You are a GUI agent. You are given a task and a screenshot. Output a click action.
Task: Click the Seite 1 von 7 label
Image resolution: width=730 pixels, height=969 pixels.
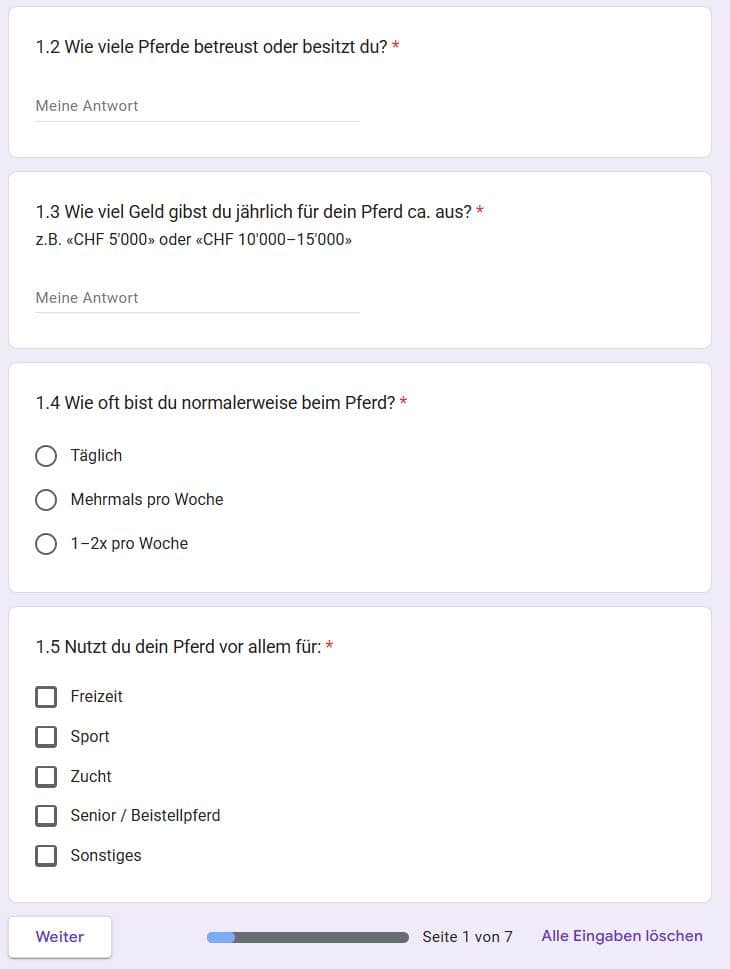coord(467,937)
